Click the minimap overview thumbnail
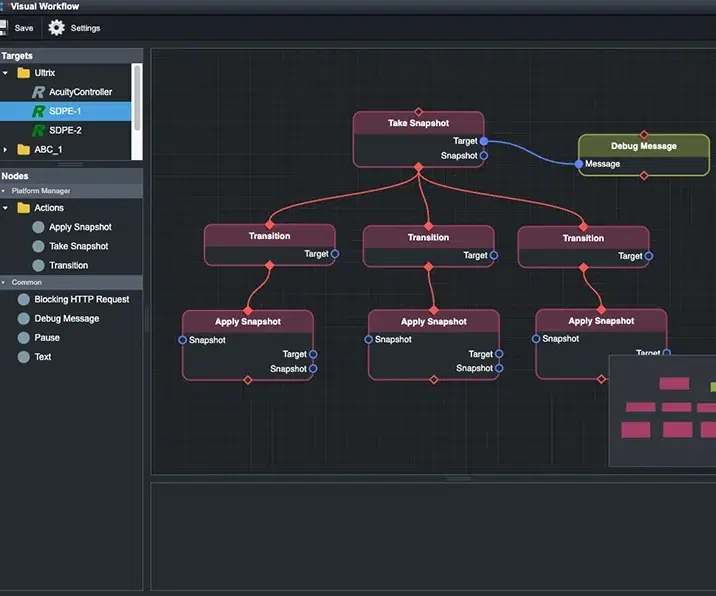716x596 pixels. coord(663,411)
